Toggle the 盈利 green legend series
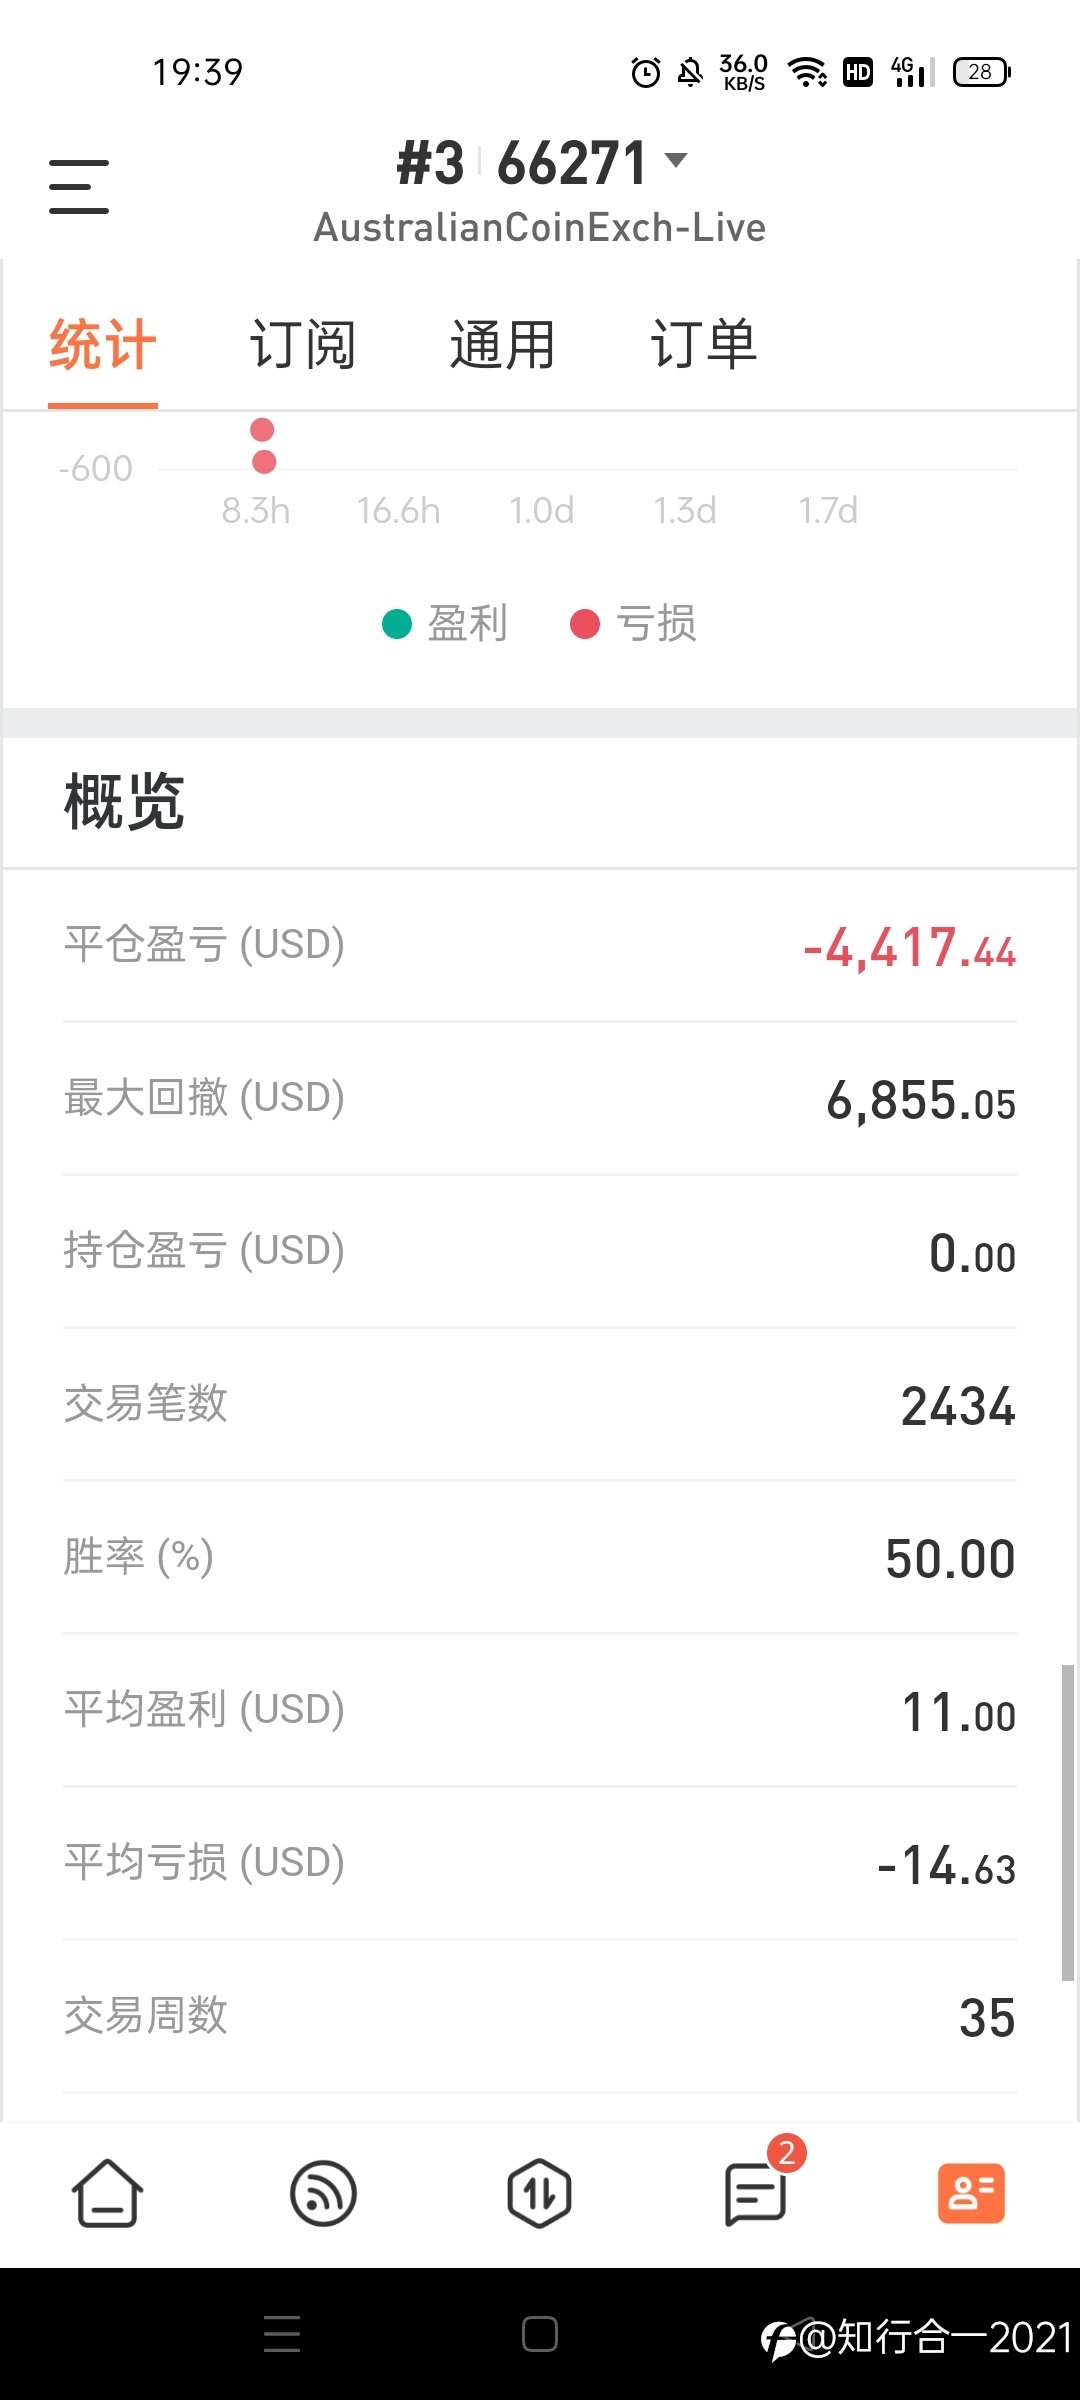 tap(445, 623)
